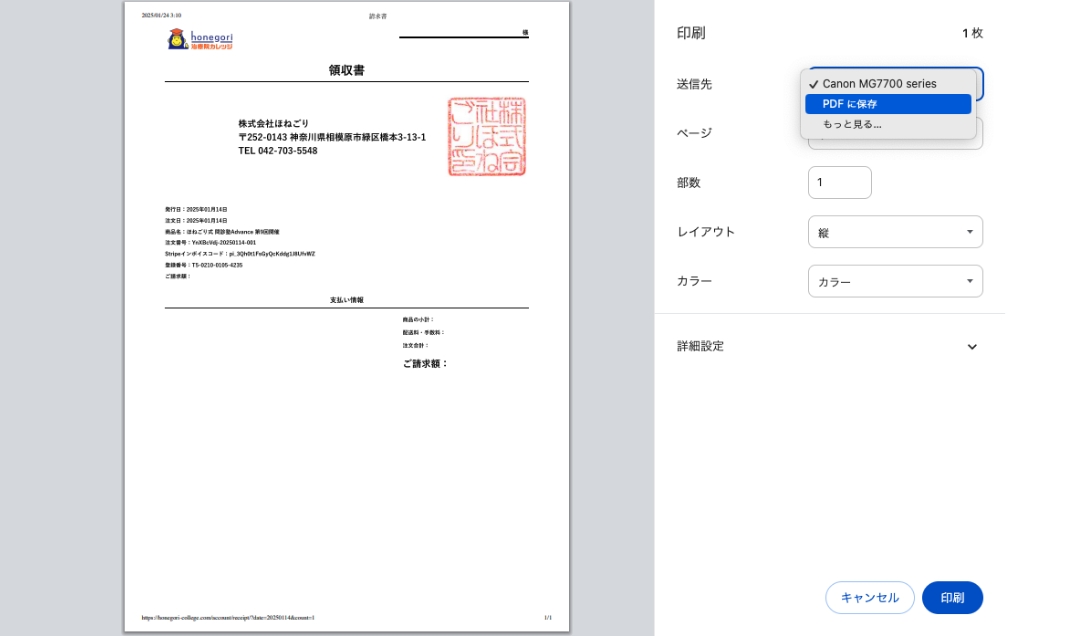Click the ページ dropdown behind the menu
Screen dimensions: 1080x636
click(895, 143)
